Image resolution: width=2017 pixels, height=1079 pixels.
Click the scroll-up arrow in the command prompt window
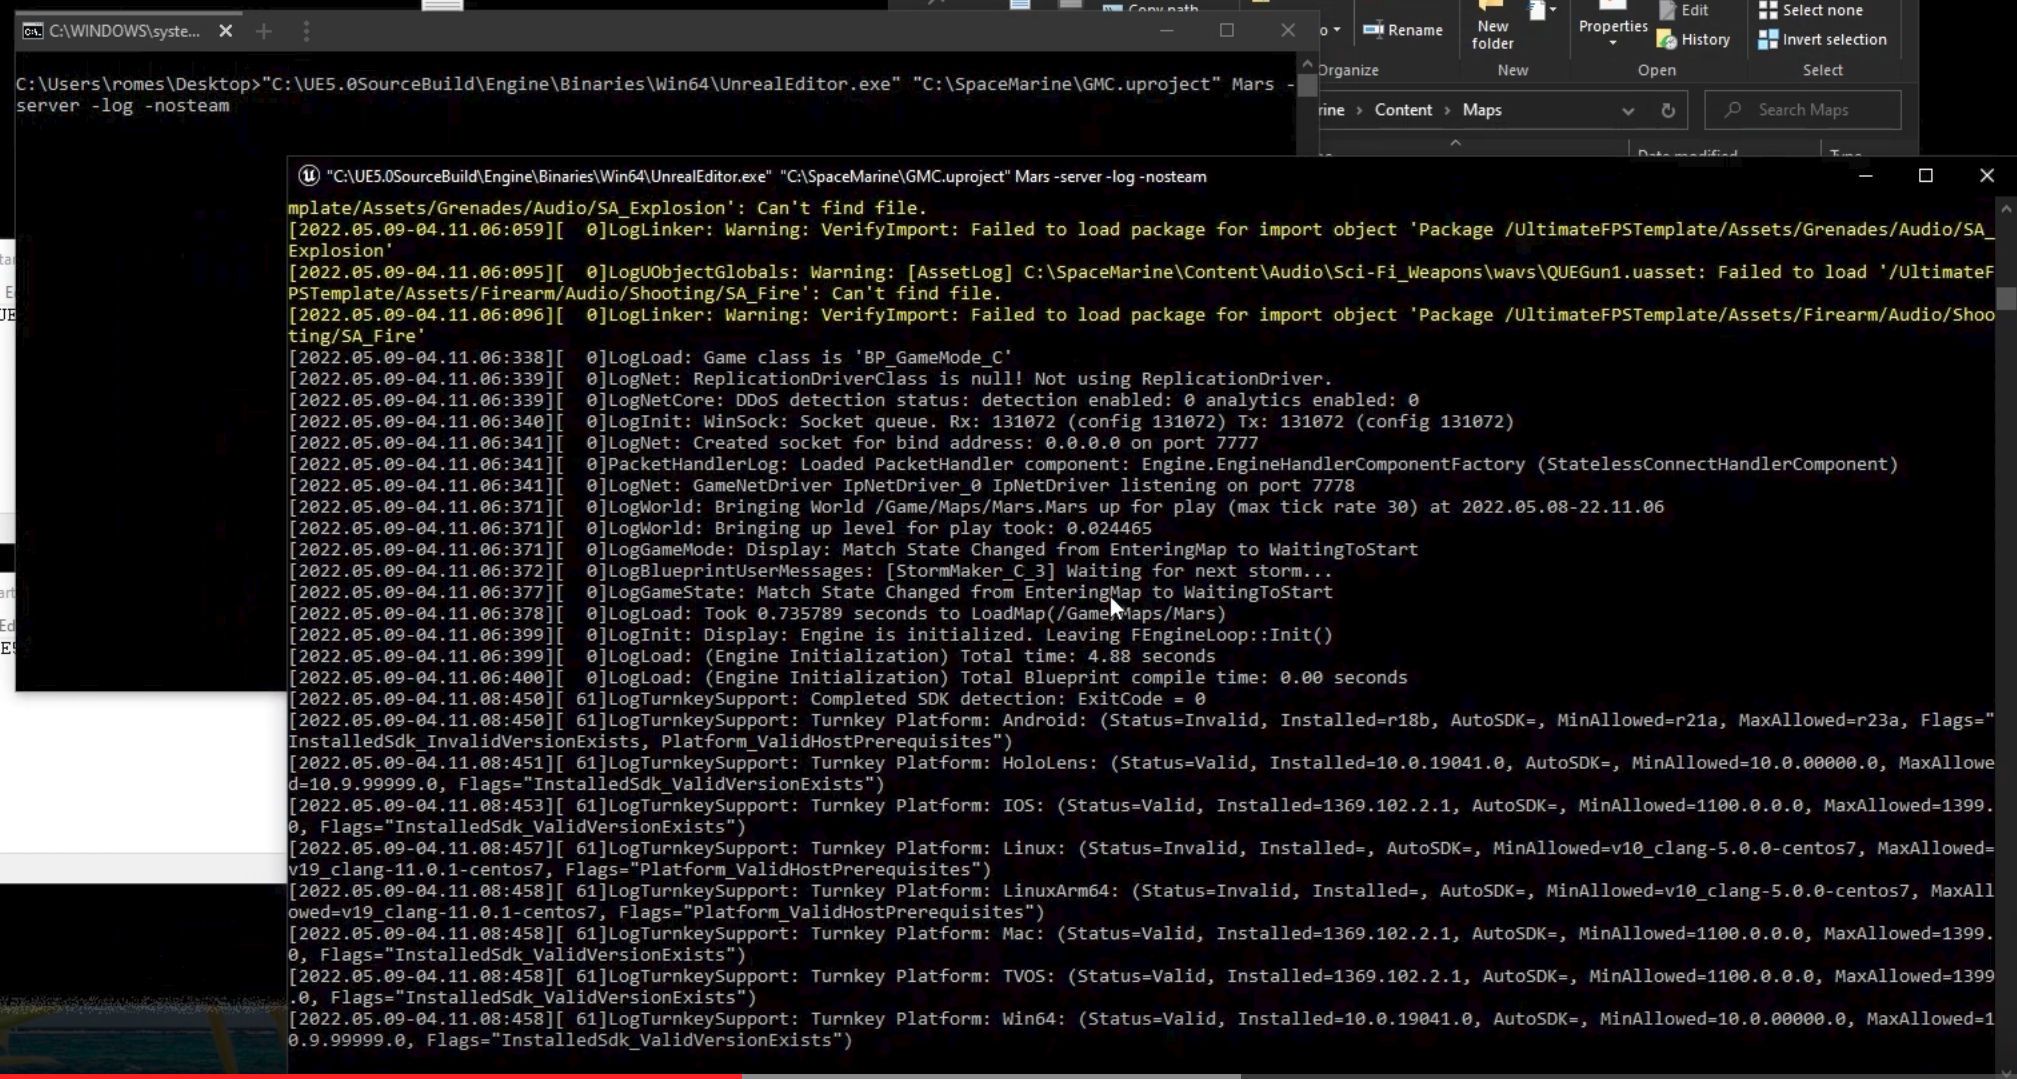click(1307, 64)
